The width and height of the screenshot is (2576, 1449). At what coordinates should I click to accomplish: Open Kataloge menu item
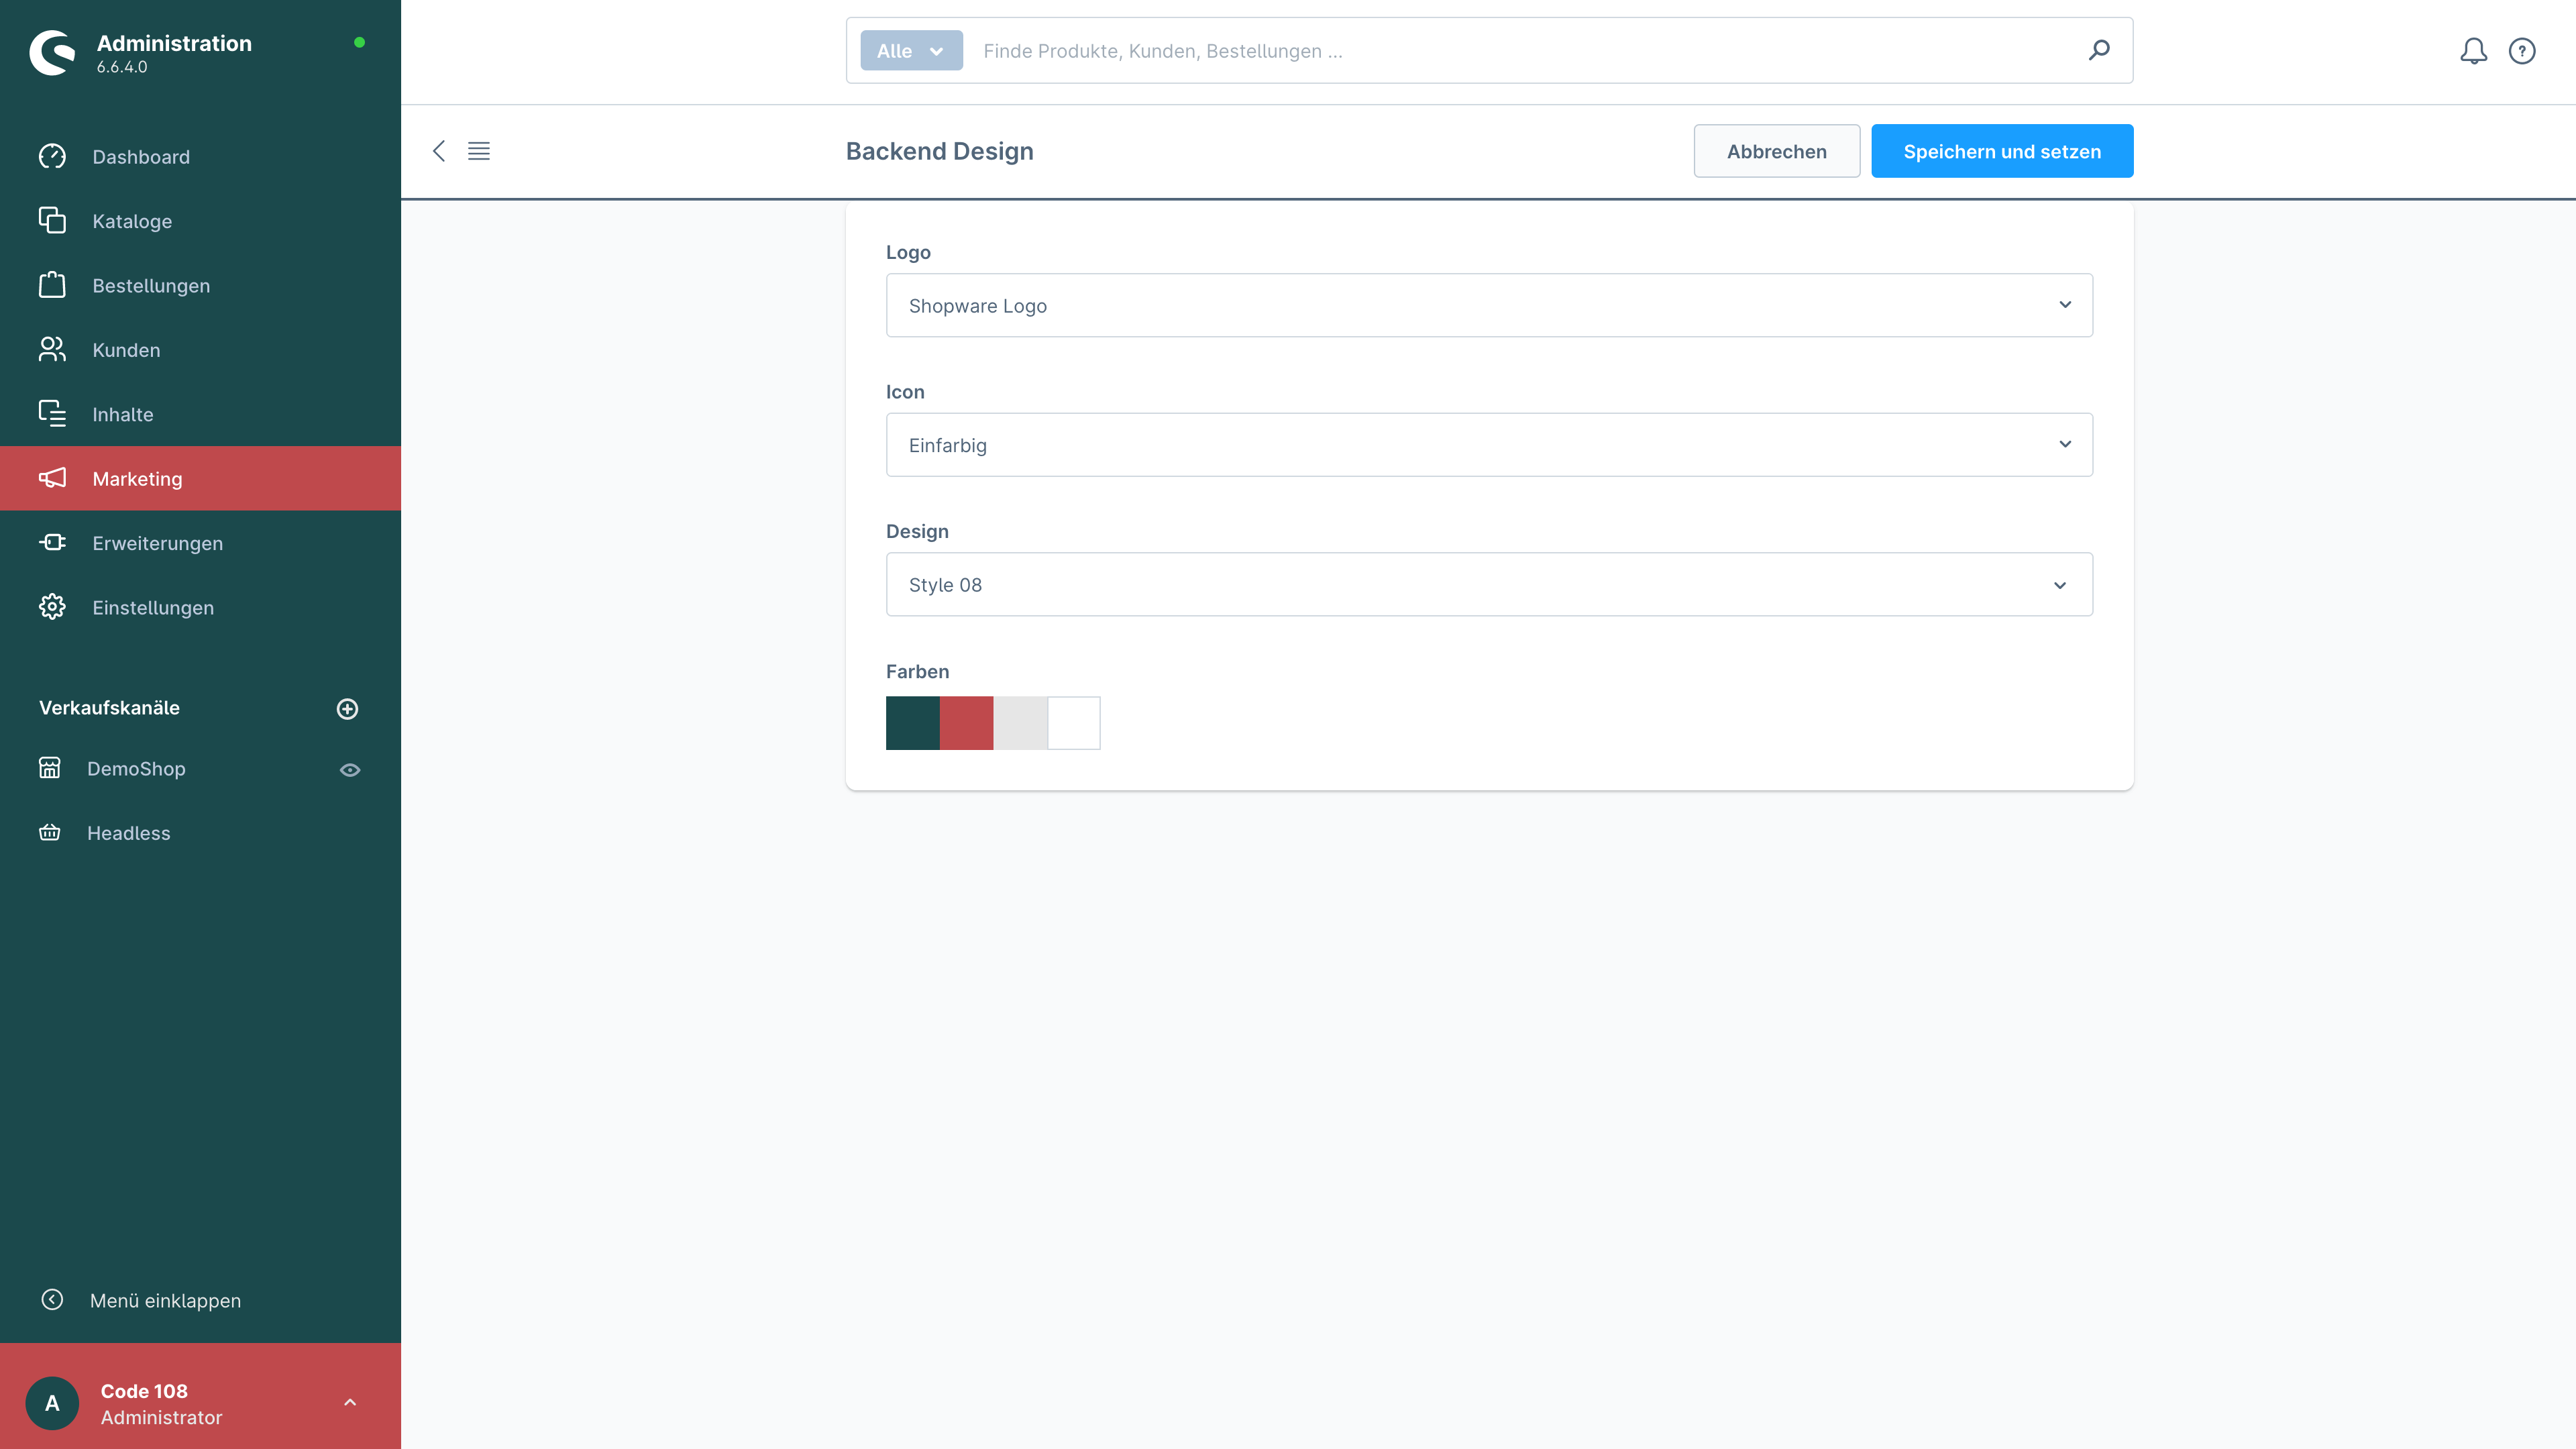pyautogui.click(x=200, y=221)
